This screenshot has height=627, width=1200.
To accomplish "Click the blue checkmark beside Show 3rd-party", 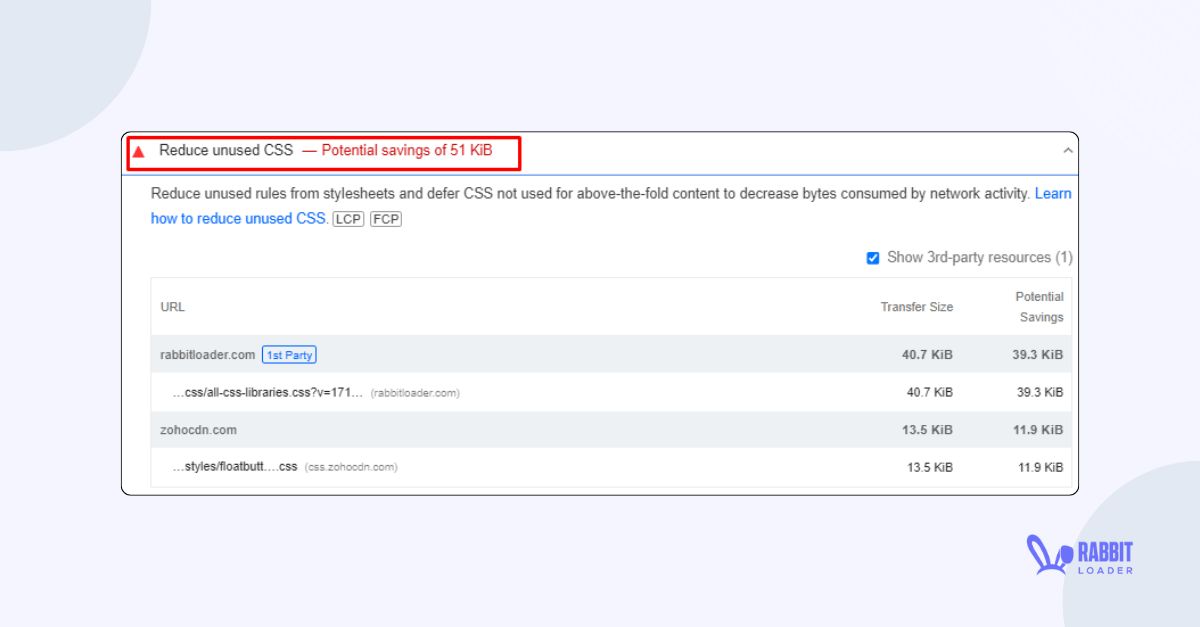I will click(x=873, y=257).
